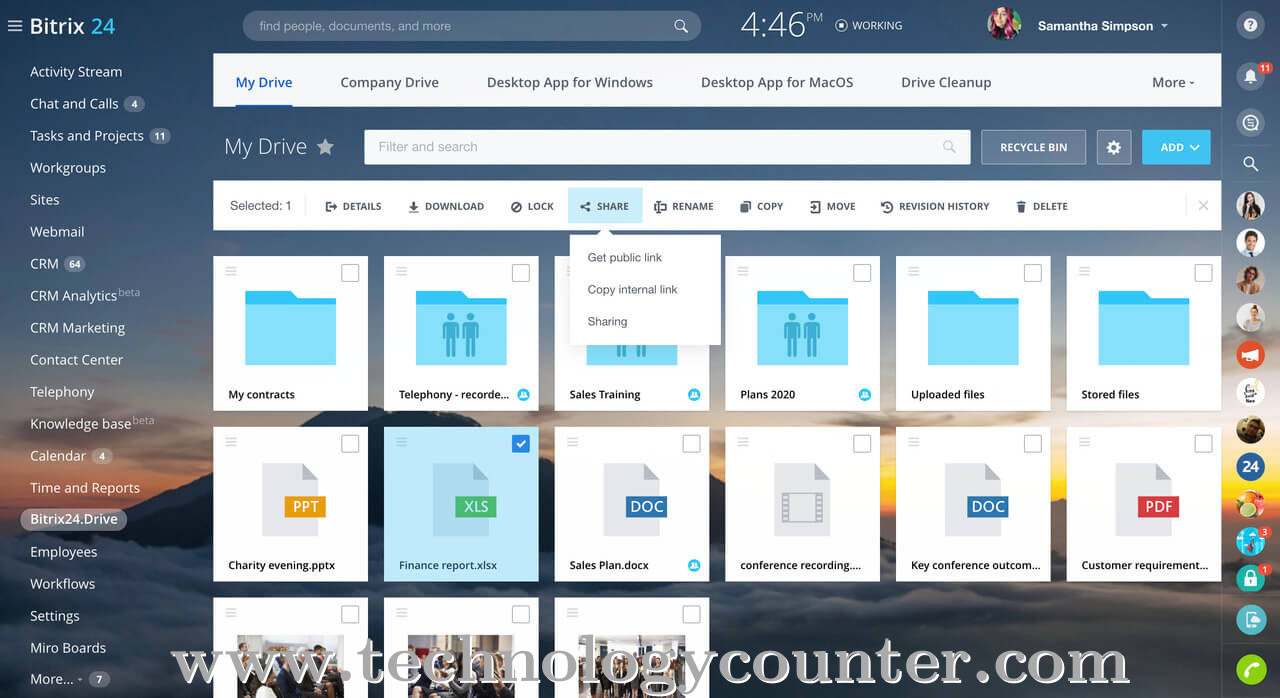Rename the selected file
1280x698 pixels.
(684, 206)
